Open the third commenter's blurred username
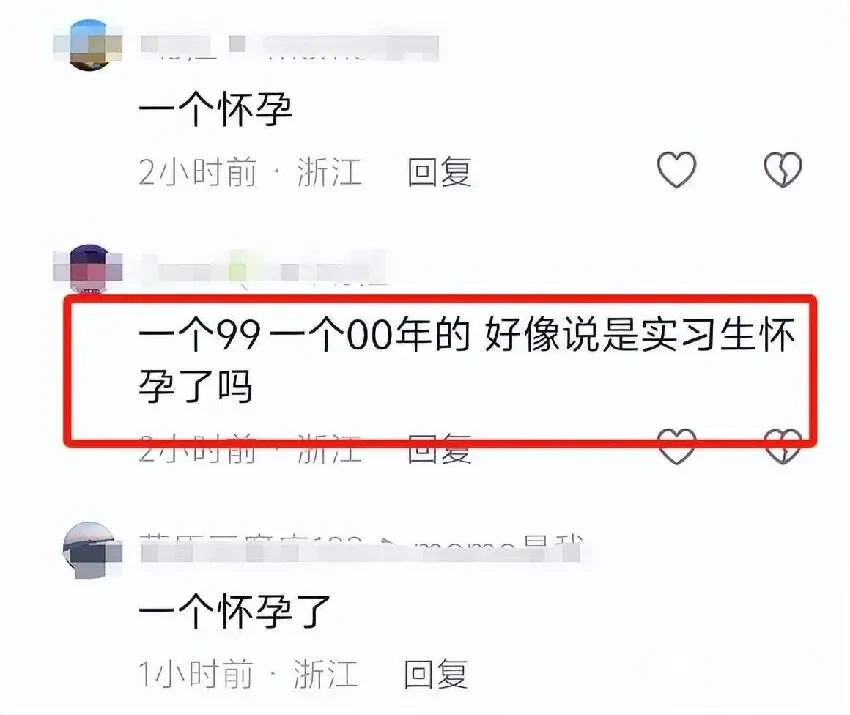 (x=361, y=549)
